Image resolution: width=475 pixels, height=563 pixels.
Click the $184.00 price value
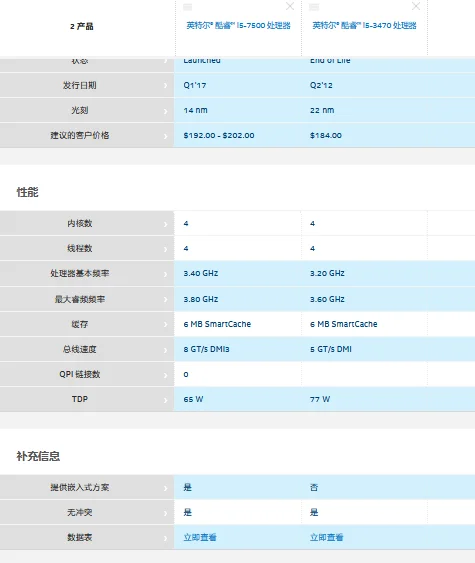coord(326,135)
